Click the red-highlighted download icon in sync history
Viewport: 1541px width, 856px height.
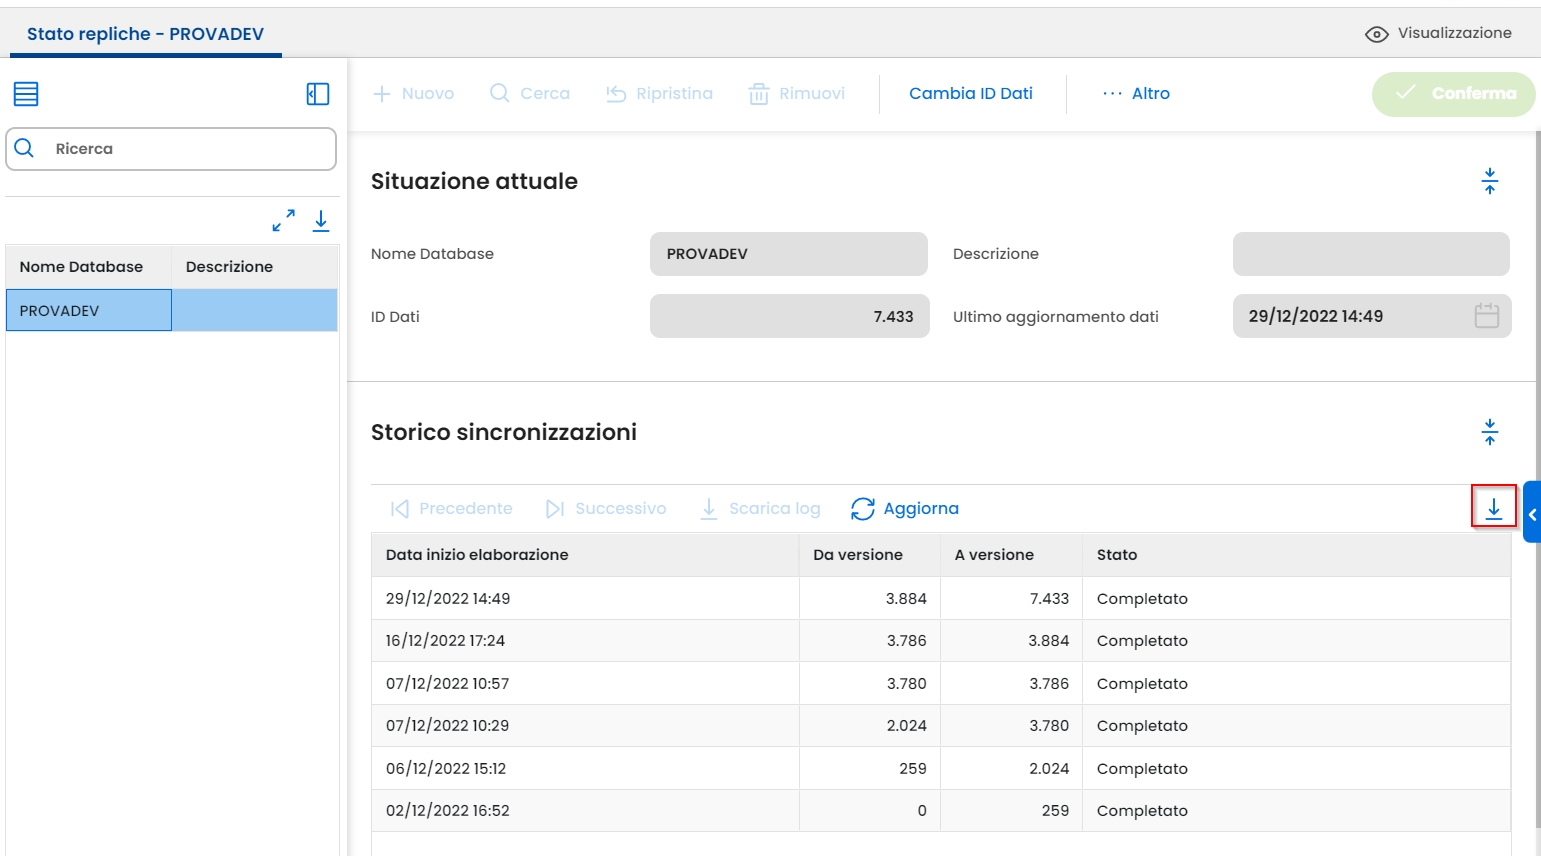coord(1494,508)
